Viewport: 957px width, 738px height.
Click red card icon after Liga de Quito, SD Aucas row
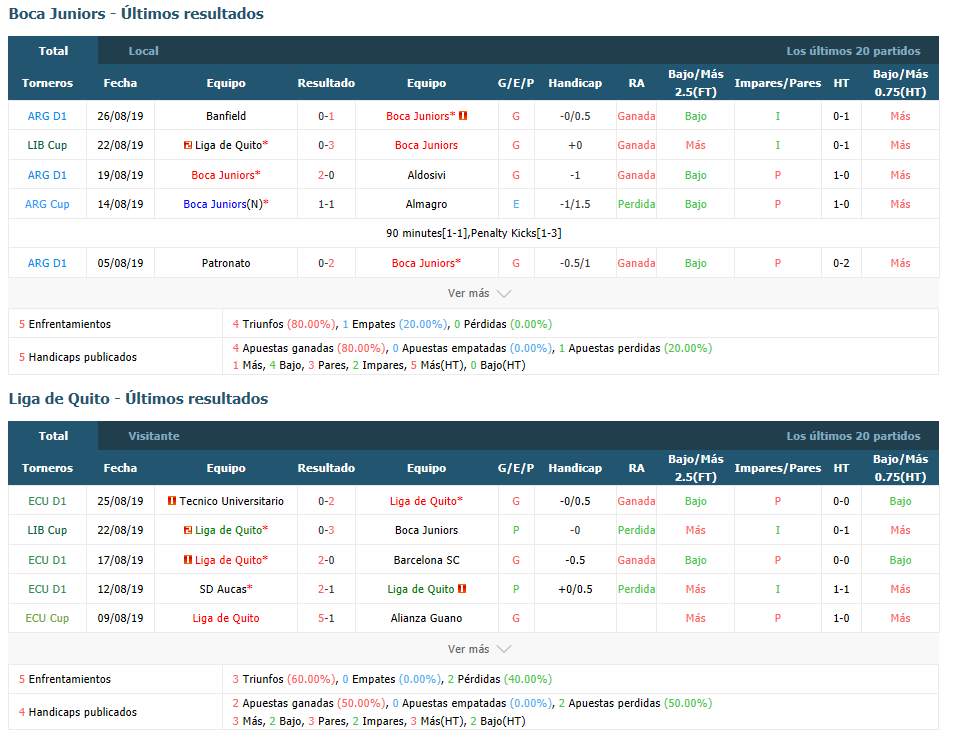tap(462, 589)
